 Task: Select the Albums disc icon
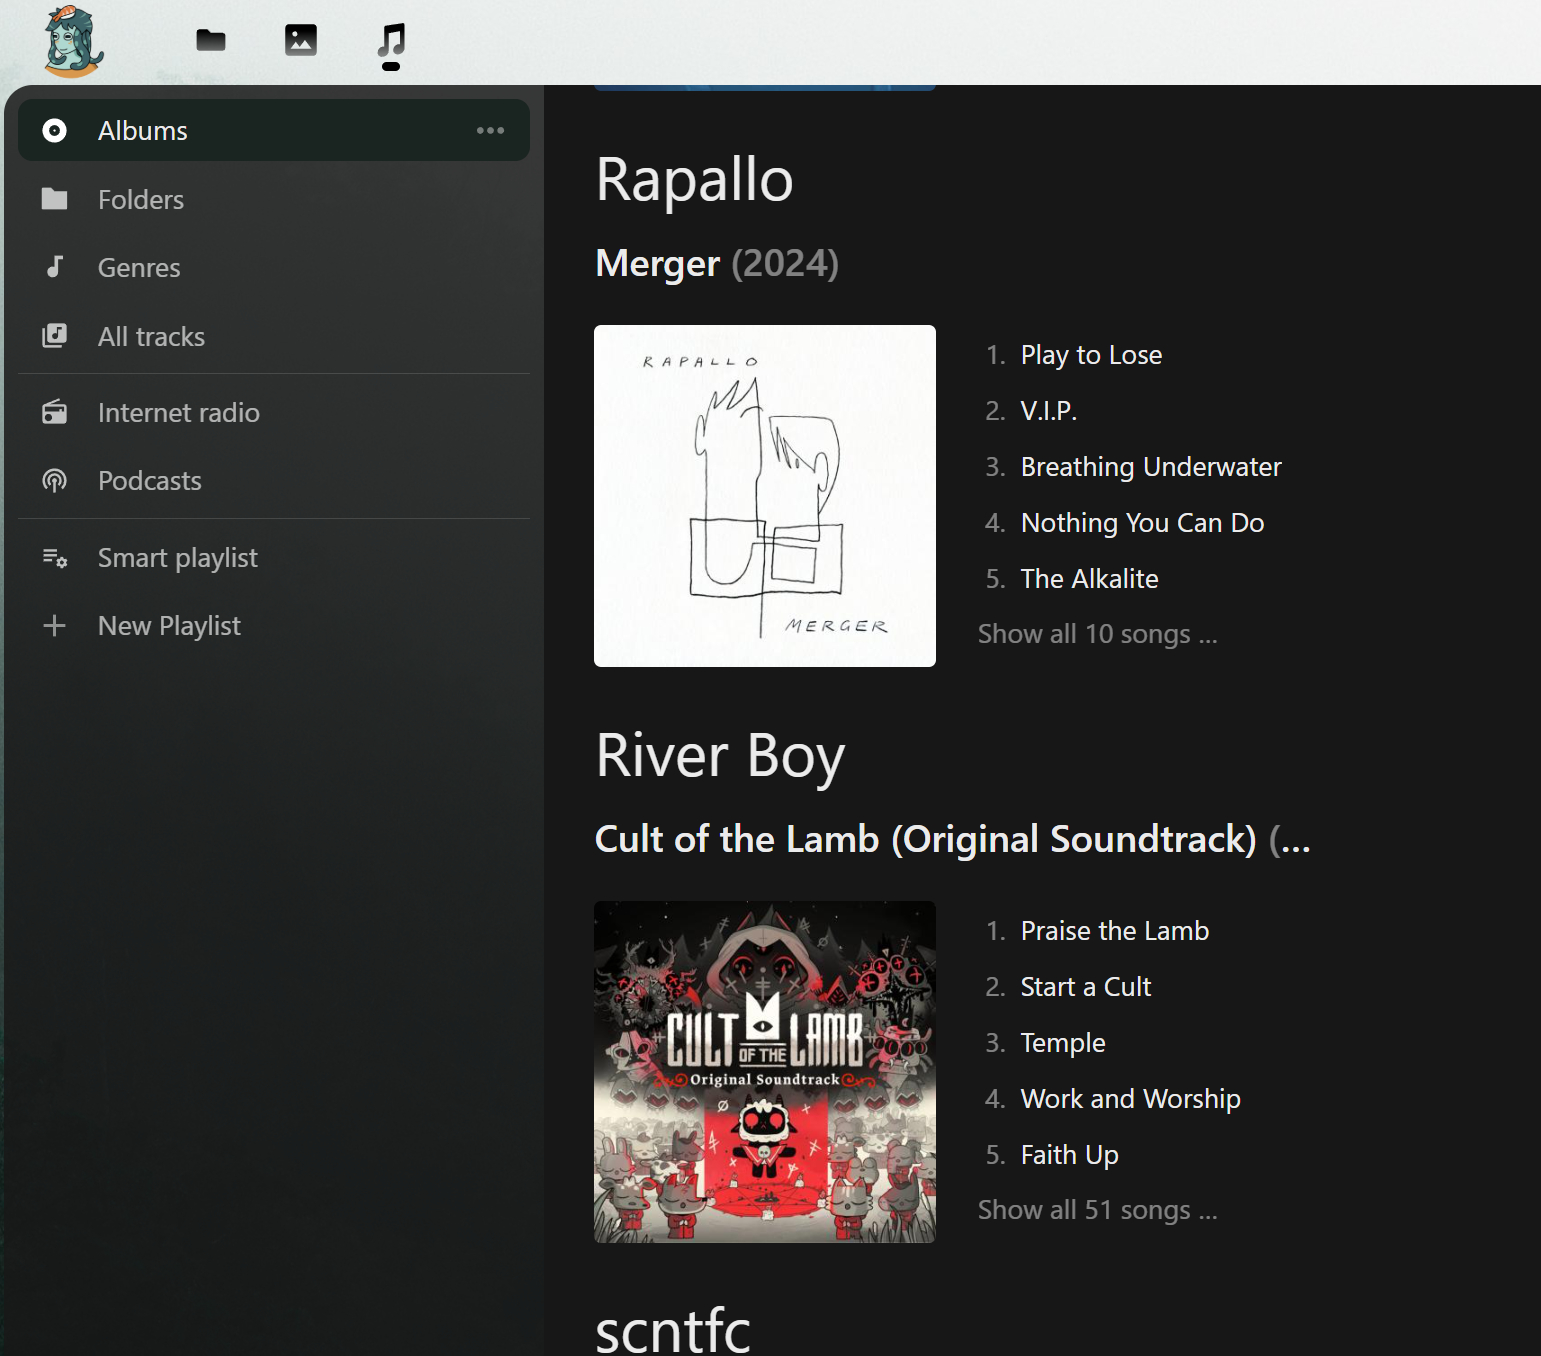coord(55,131)
